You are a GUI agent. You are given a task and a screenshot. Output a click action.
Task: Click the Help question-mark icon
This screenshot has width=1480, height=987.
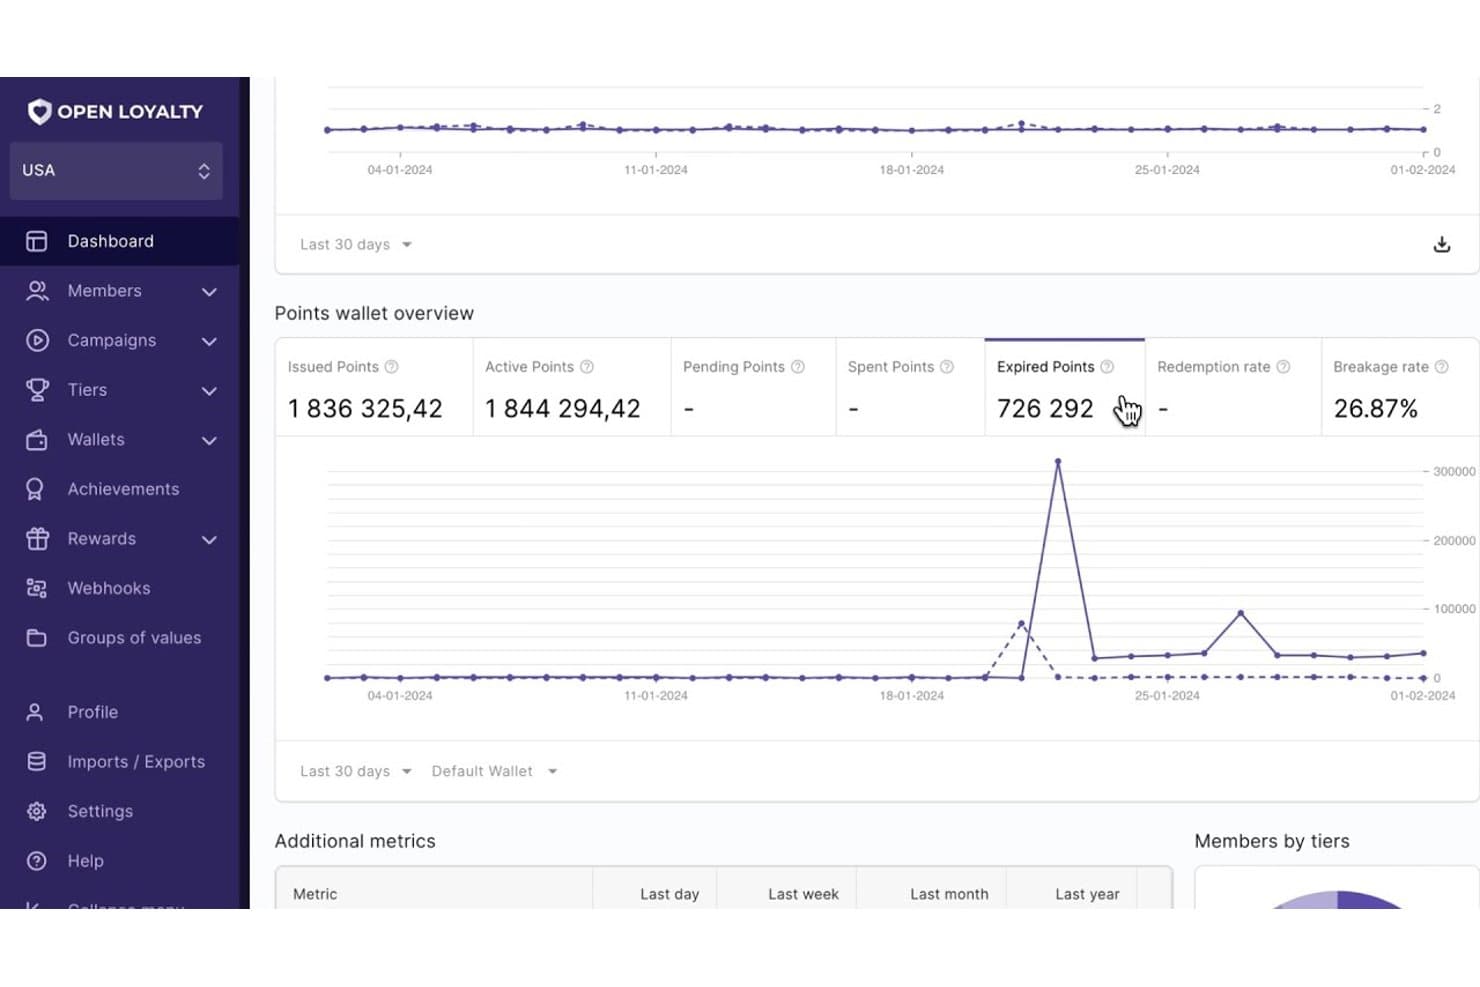point(37,861)
